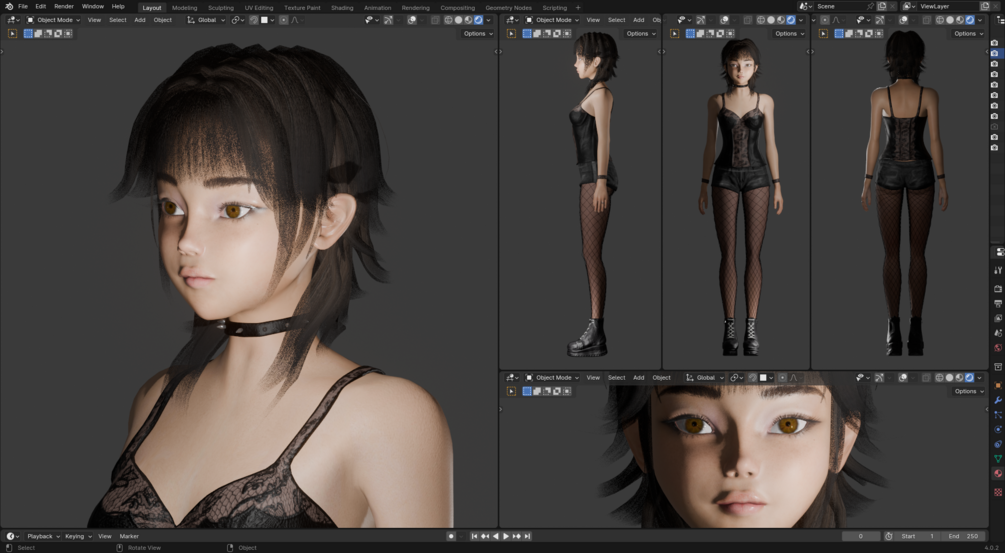Jump to the last frame
This screenshot has width=1005, height=553.
point(527,536)
